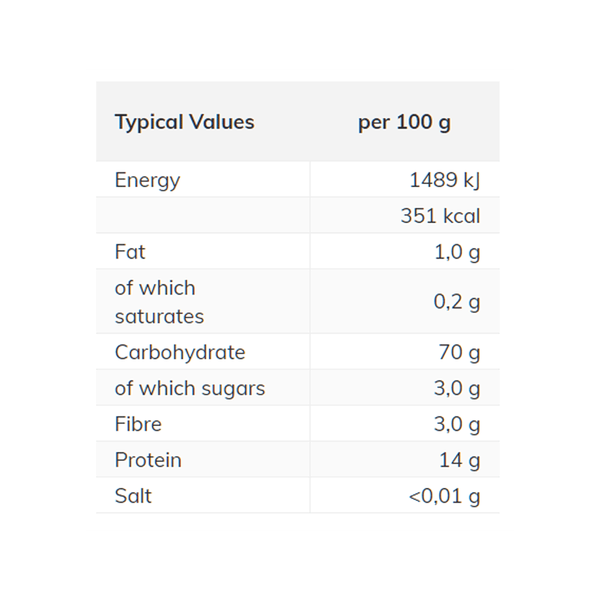Click the 0,2 g saturates value

457,302
